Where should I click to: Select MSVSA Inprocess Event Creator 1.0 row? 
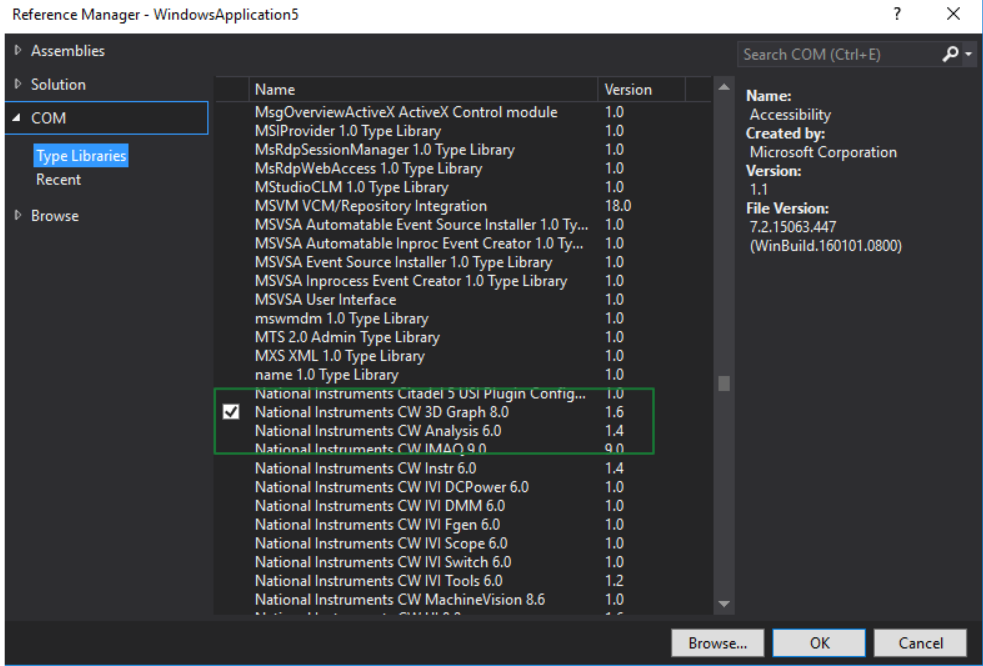click(464, 281)
